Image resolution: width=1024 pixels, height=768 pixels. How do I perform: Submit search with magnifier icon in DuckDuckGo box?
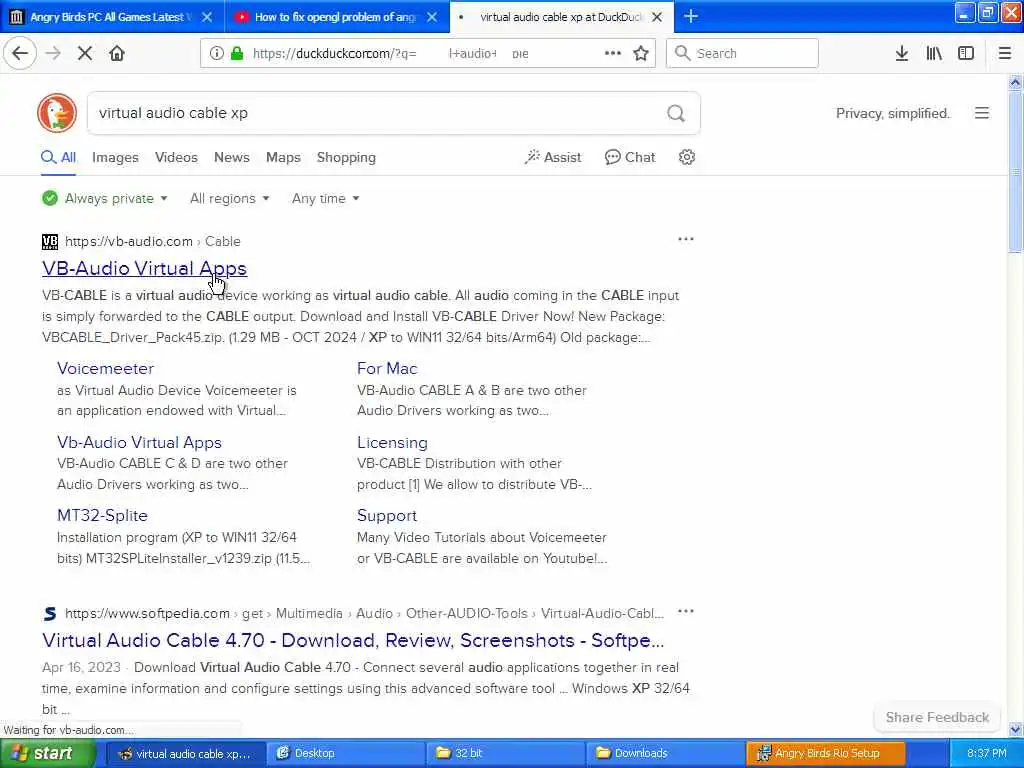coord(676,114)
